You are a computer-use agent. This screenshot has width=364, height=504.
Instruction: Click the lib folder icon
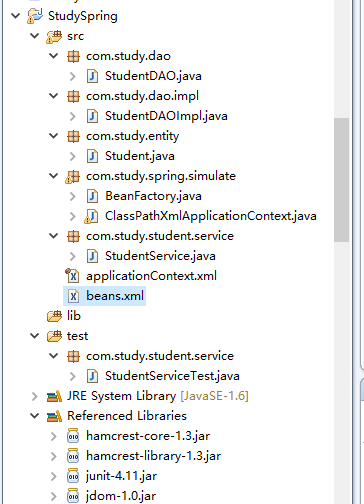click(x=54, y=316)
